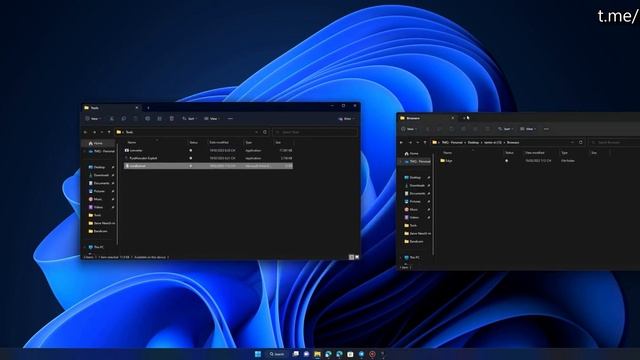Open Pictures in Tools window sidebar
This screenshot has height=360, width=640.
point(99,191)
